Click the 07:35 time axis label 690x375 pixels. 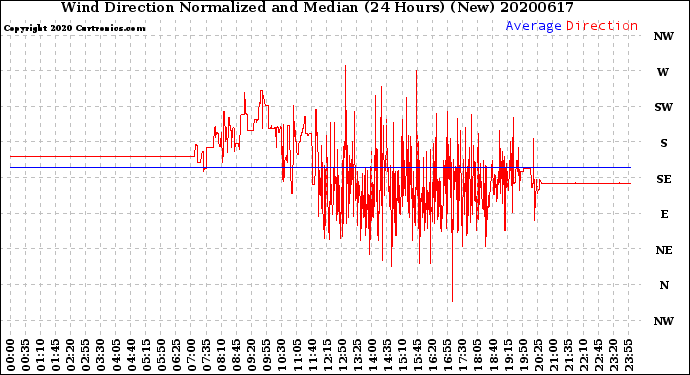pyautogui.click(x=206, y=355)
